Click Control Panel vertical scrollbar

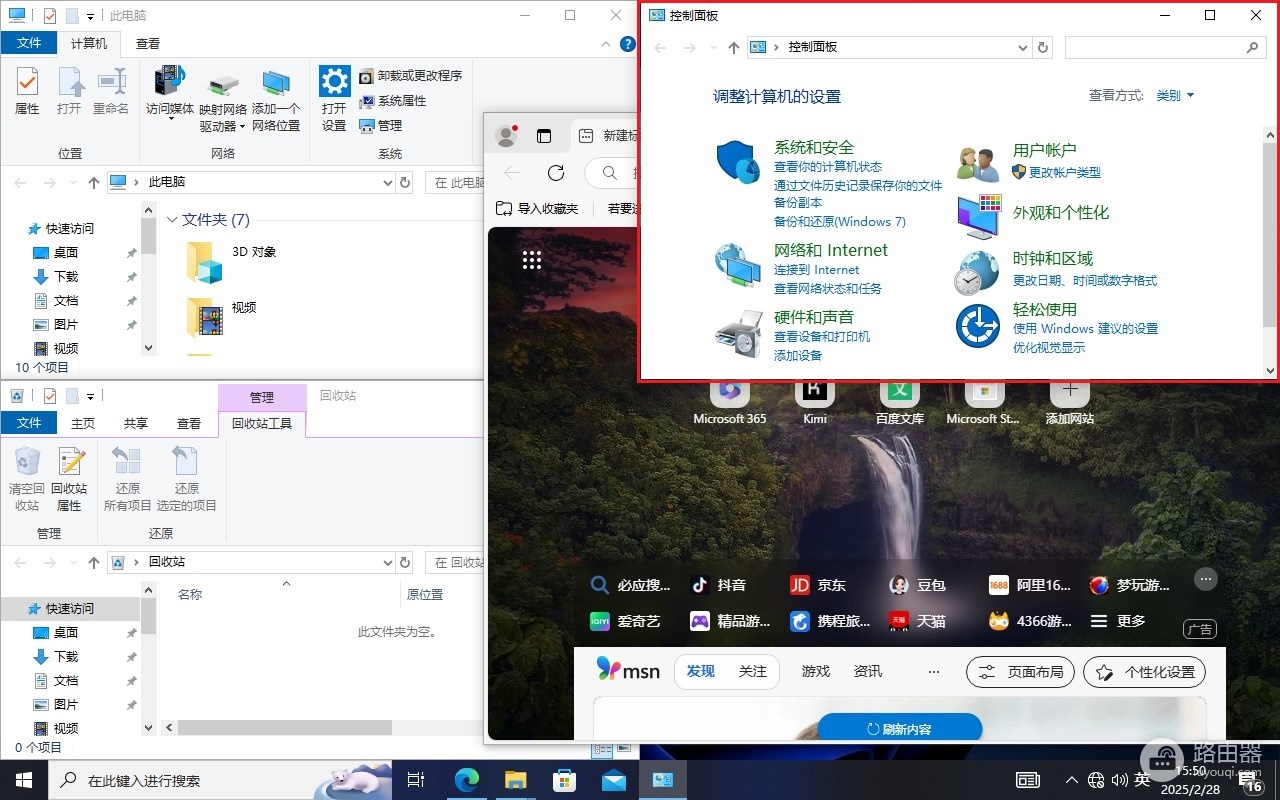[1270, 234]
